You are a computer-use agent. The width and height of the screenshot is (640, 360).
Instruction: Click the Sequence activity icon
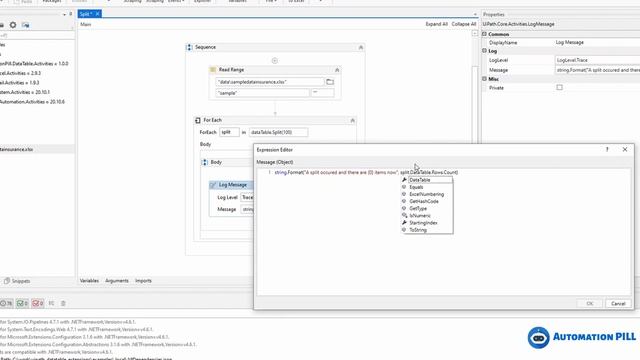(189, 47)
